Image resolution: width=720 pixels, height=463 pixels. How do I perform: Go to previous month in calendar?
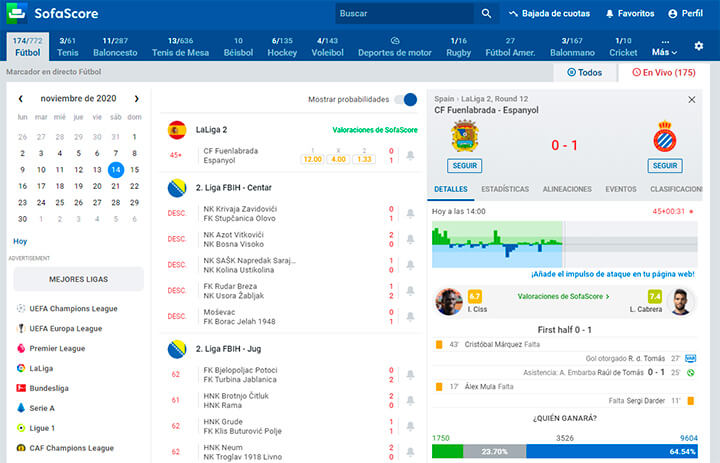21,99
